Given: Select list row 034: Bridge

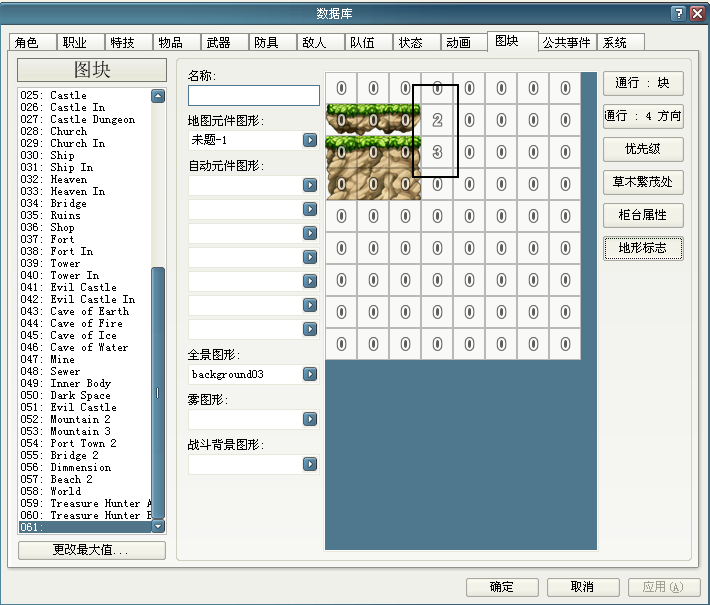Looking at the screenshot, I should [85, 203].
